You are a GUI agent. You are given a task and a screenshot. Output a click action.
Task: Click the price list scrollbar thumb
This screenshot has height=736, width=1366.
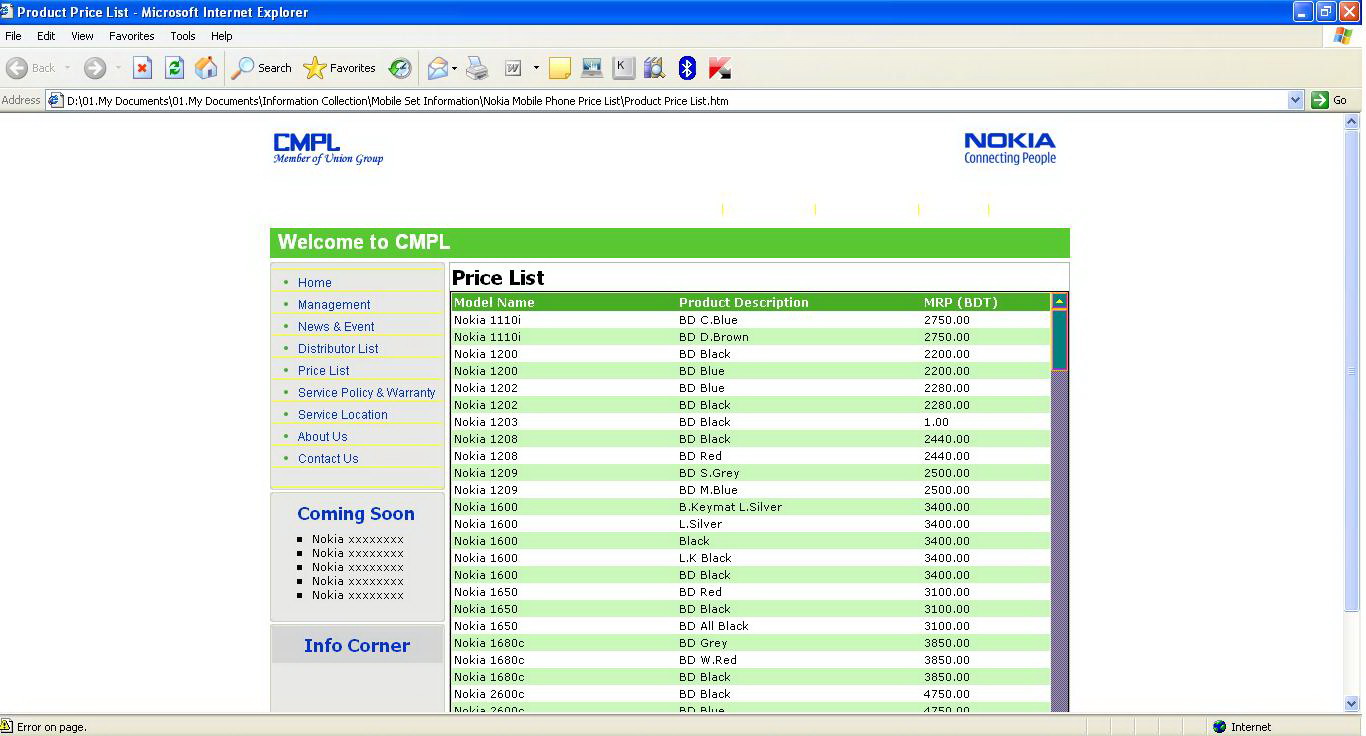click(1059, 340)
